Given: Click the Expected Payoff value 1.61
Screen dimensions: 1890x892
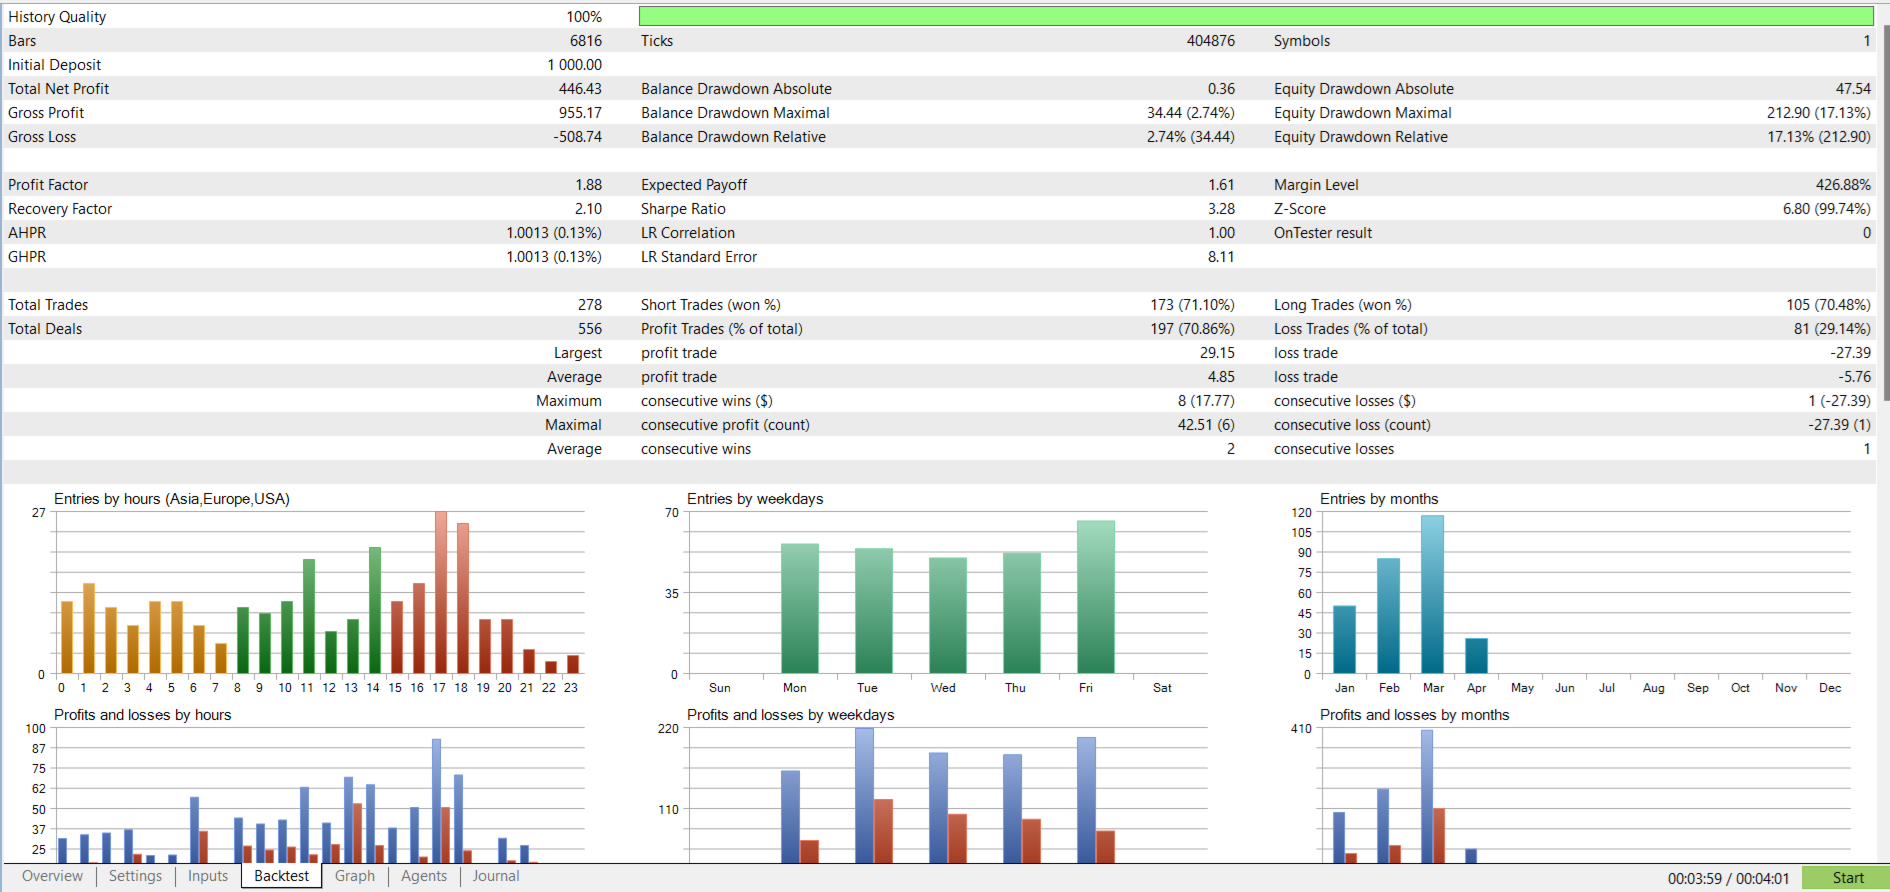Looking at the screenshot, I should 1222,185.
